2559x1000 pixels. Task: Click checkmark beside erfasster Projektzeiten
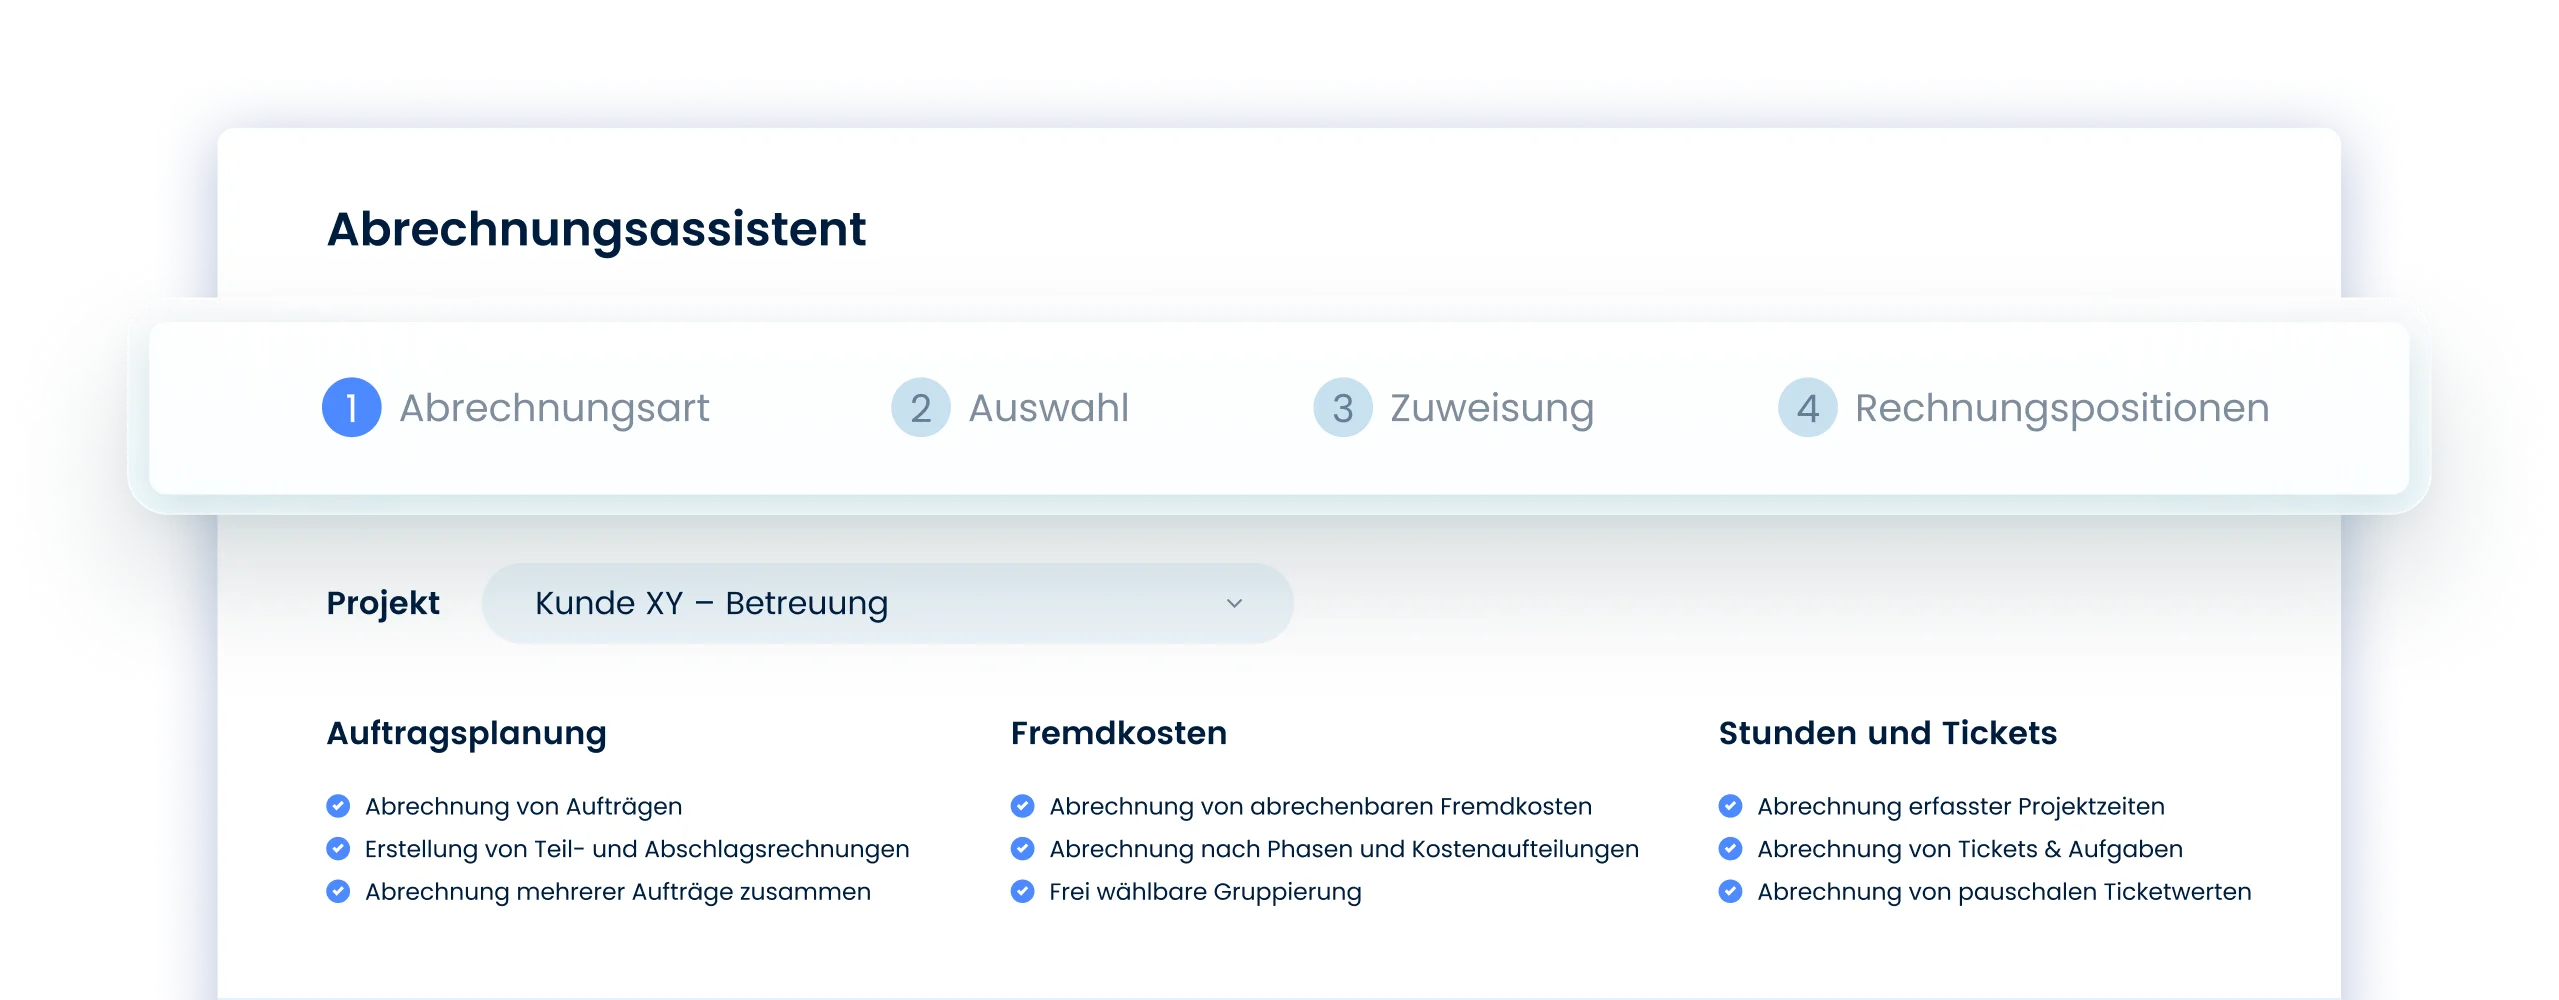coord(1730,806)
